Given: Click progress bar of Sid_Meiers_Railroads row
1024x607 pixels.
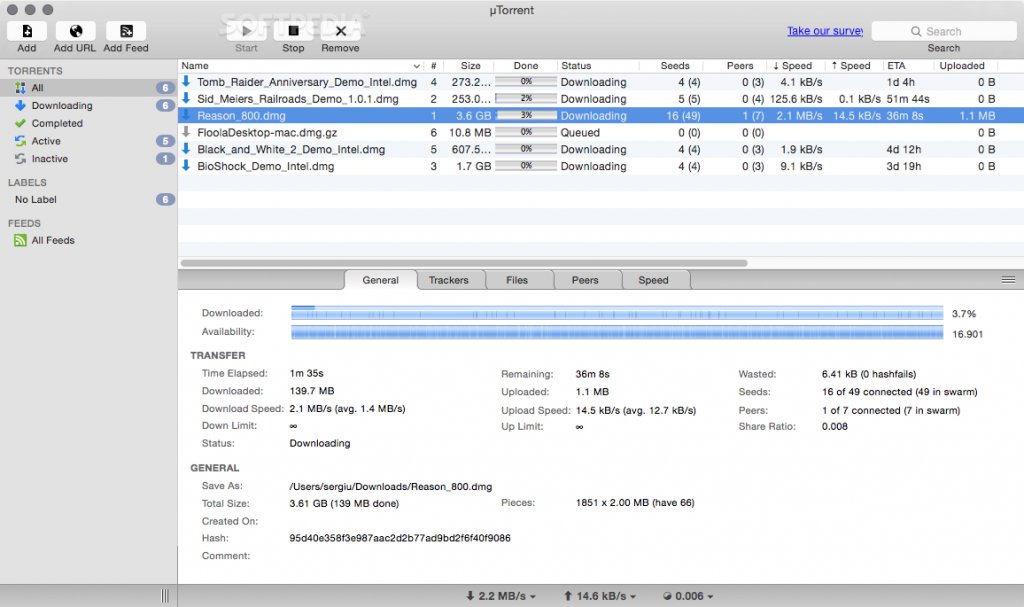Looking at the screenshot, I should click(x=526, y=98).
